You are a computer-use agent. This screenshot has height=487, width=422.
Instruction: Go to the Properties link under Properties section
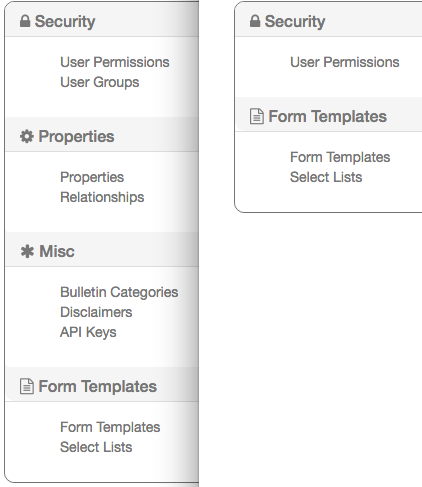(92, 177)
